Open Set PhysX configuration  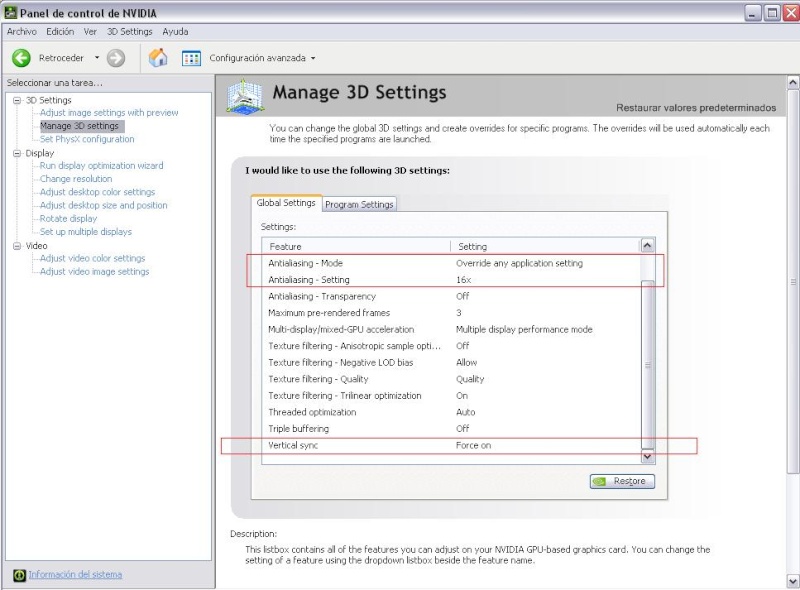(x=87, y=139)
